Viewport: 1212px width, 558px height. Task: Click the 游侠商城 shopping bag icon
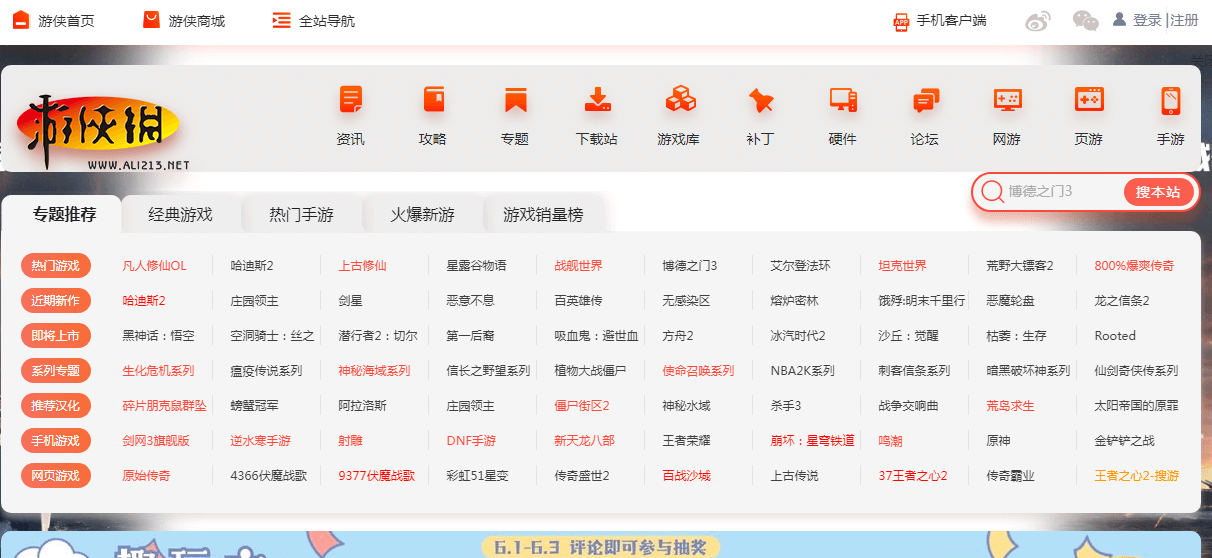click(x=152, y=20)
